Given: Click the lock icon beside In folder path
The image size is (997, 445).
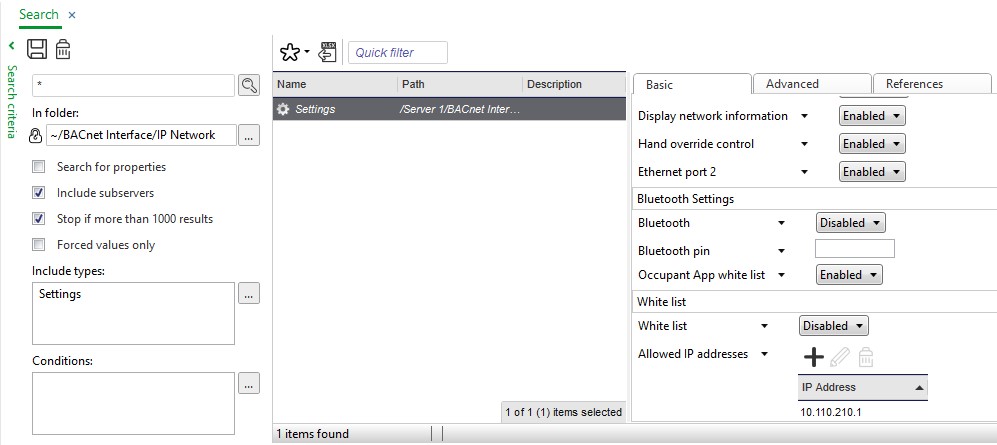Looking at the screenshot, I should (x=37, y=135).
